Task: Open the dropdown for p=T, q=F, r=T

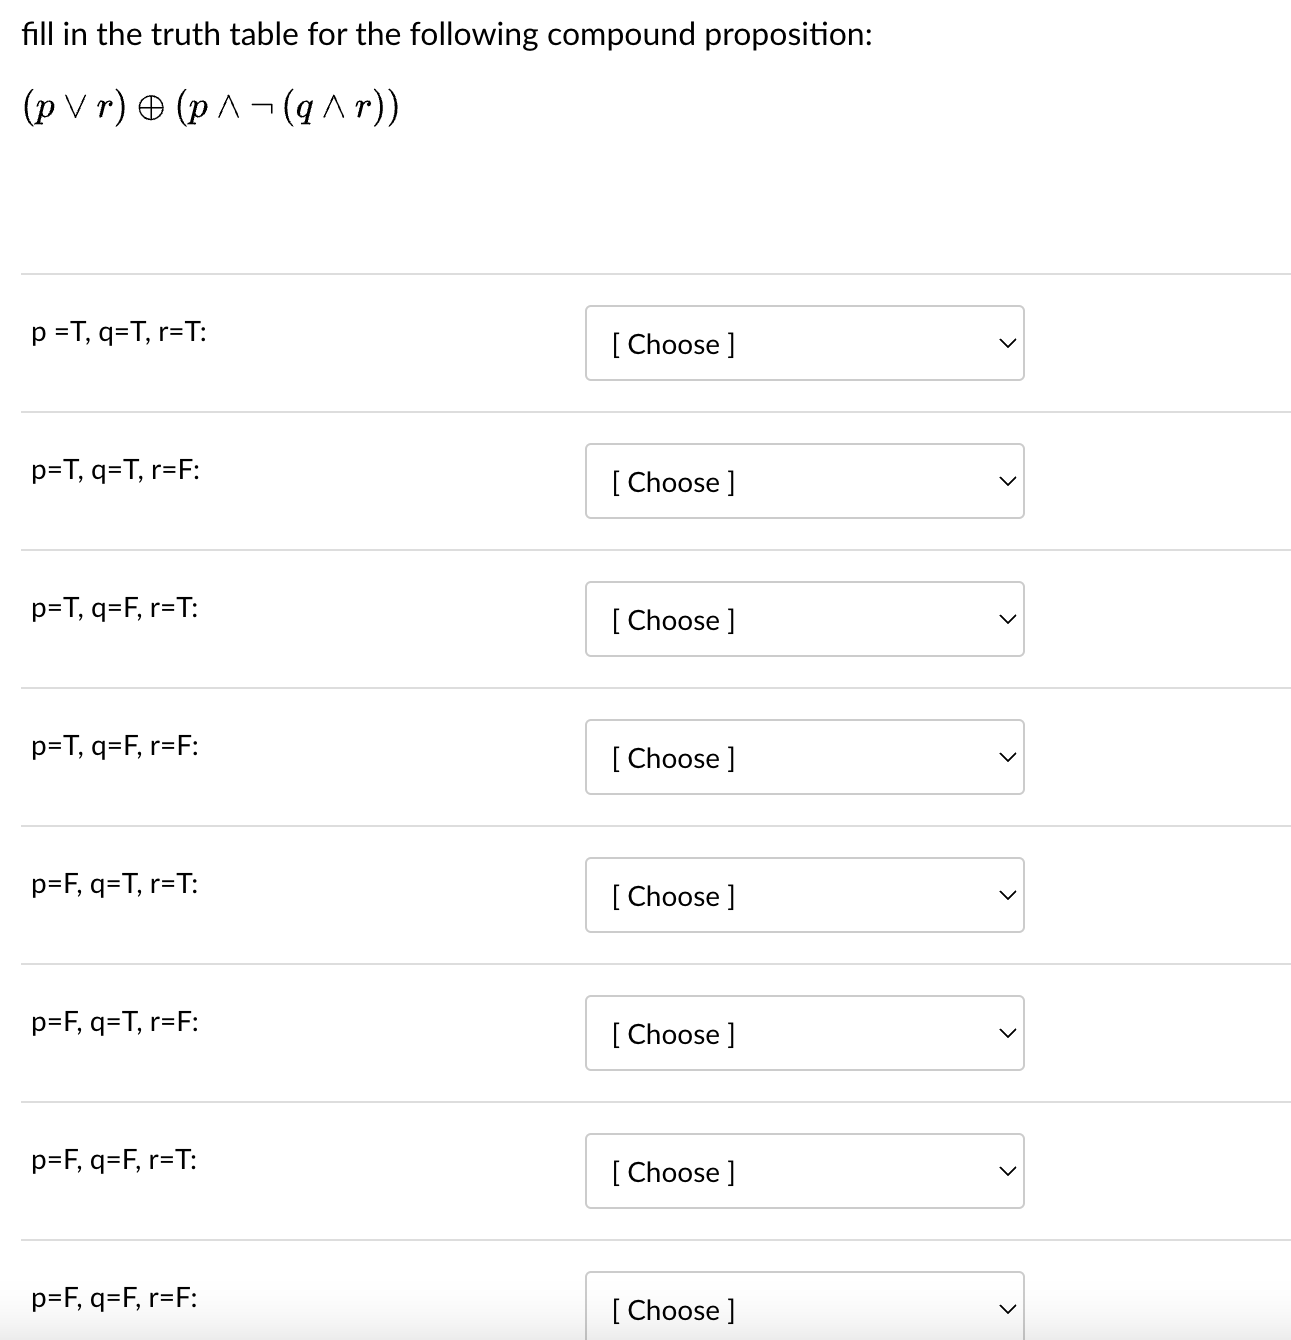Action: 804,620
